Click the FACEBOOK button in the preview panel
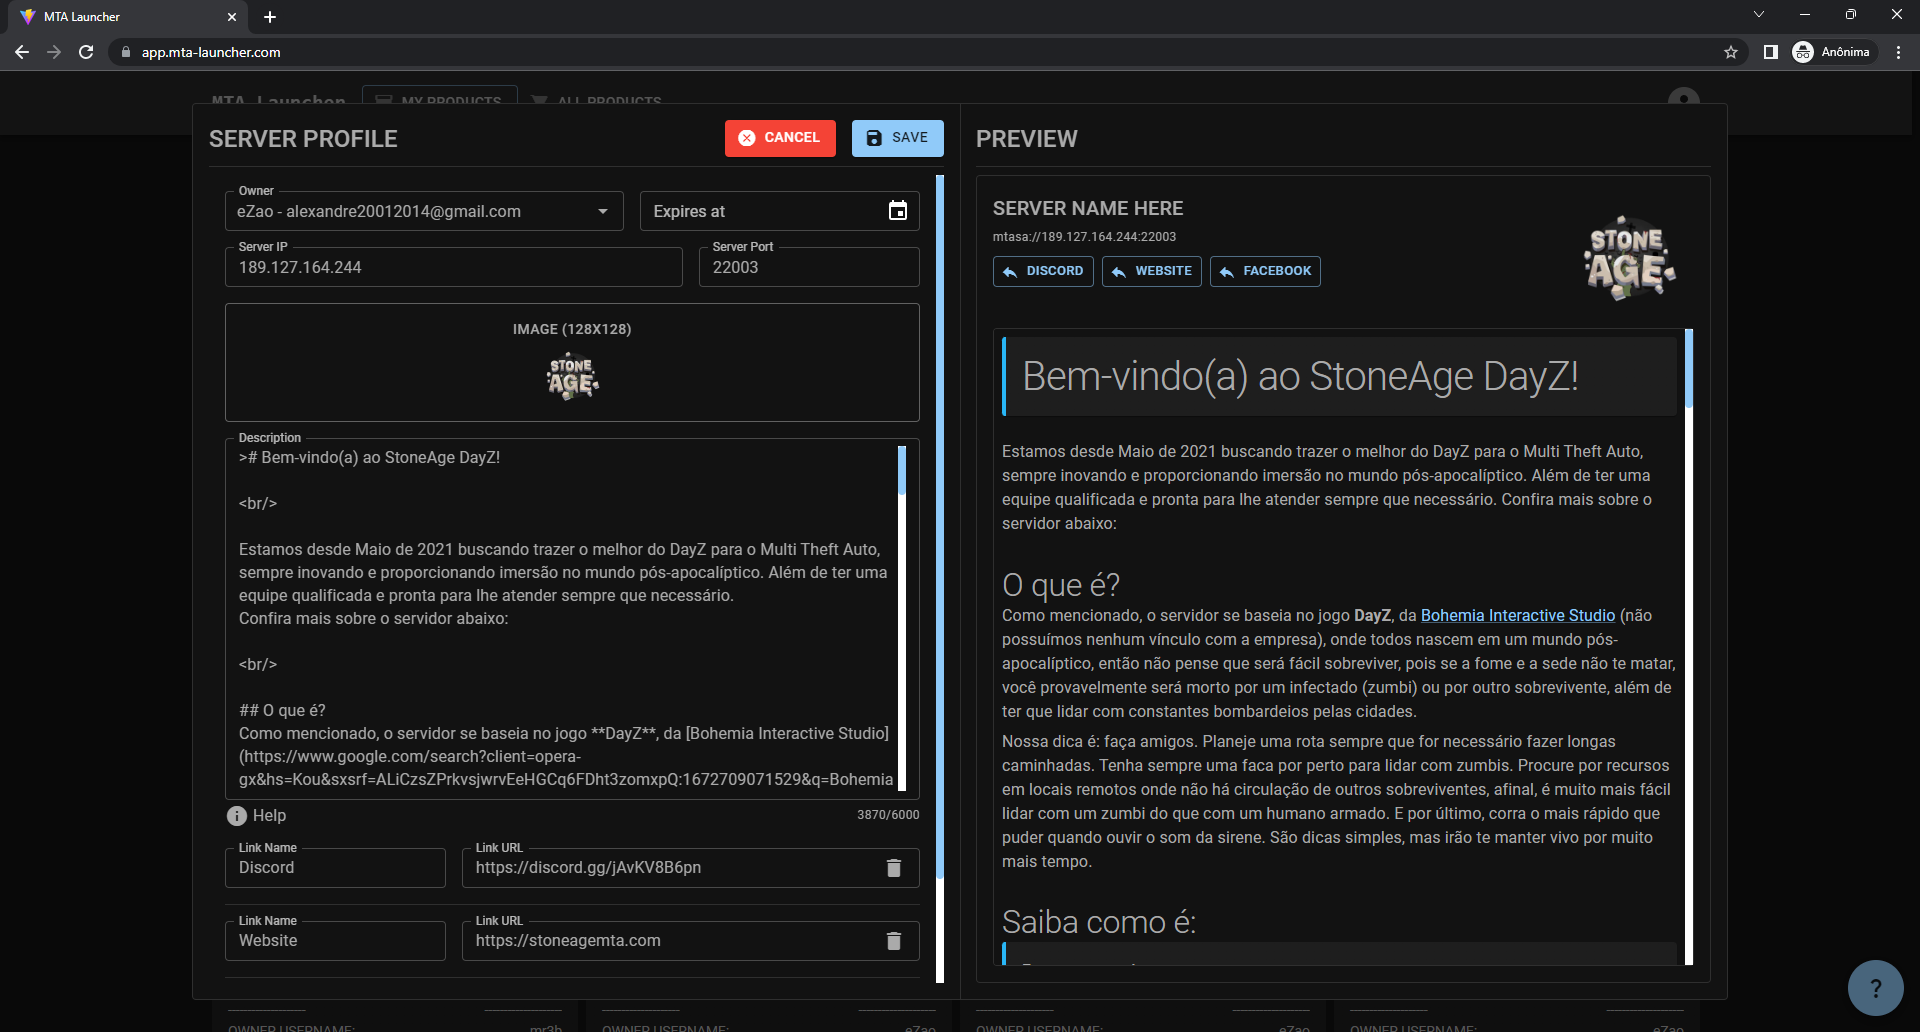1920x1032 pixels. tap(1265, 271)
